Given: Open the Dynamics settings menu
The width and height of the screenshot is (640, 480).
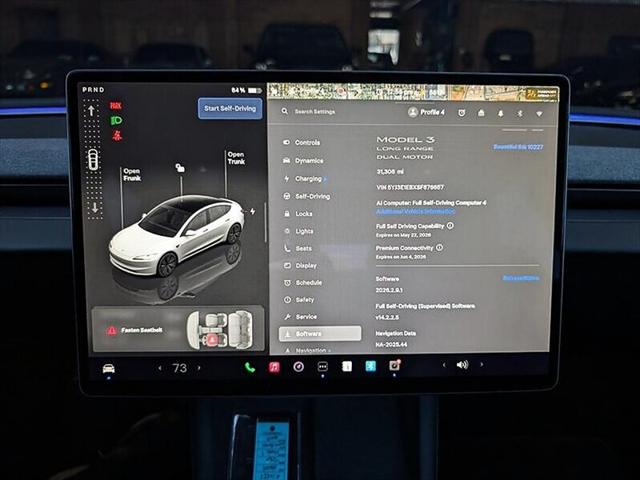Looking at the screenshot, I should click(303, 161).
